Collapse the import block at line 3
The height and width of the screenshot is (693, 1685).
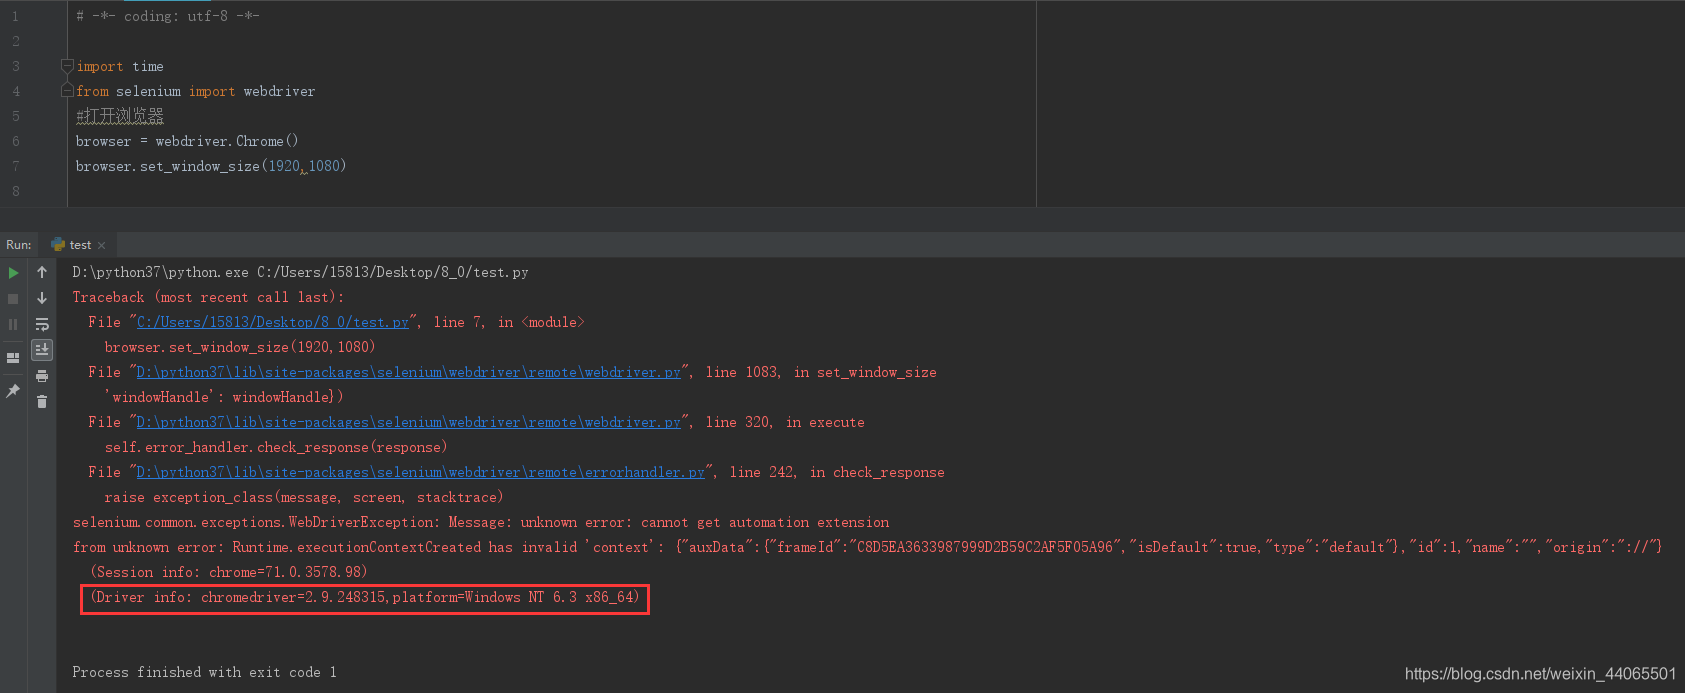67,66
